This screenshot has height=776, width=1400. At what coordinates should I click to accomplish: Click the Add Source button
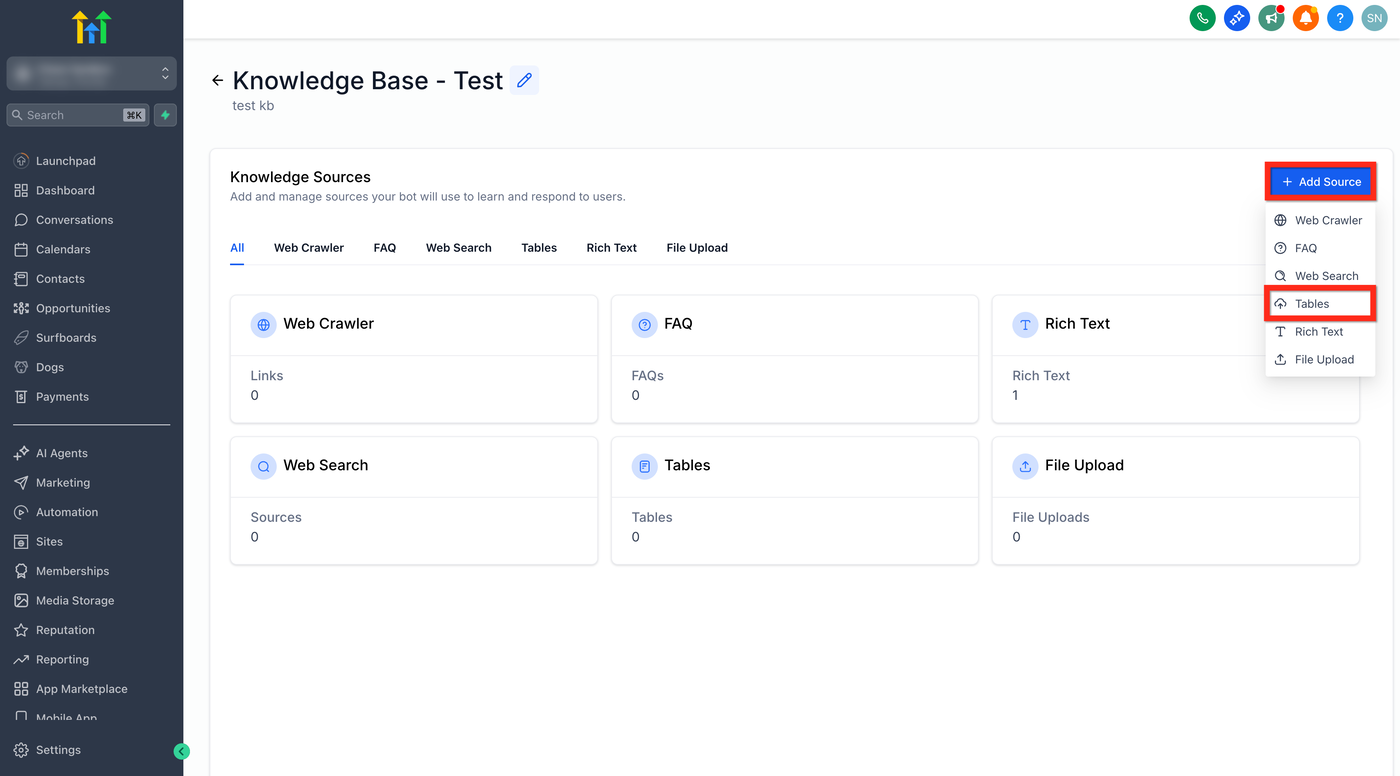pyautogui.click(x=1321, y=182)
